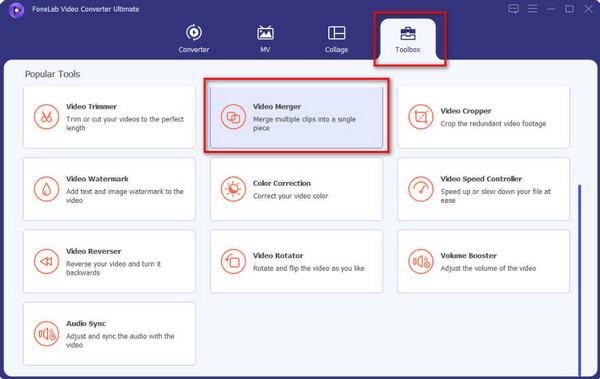This screenshot has width=600, height=379.
Task: Open the Audio Sync title
Action: tap(86, 324)
